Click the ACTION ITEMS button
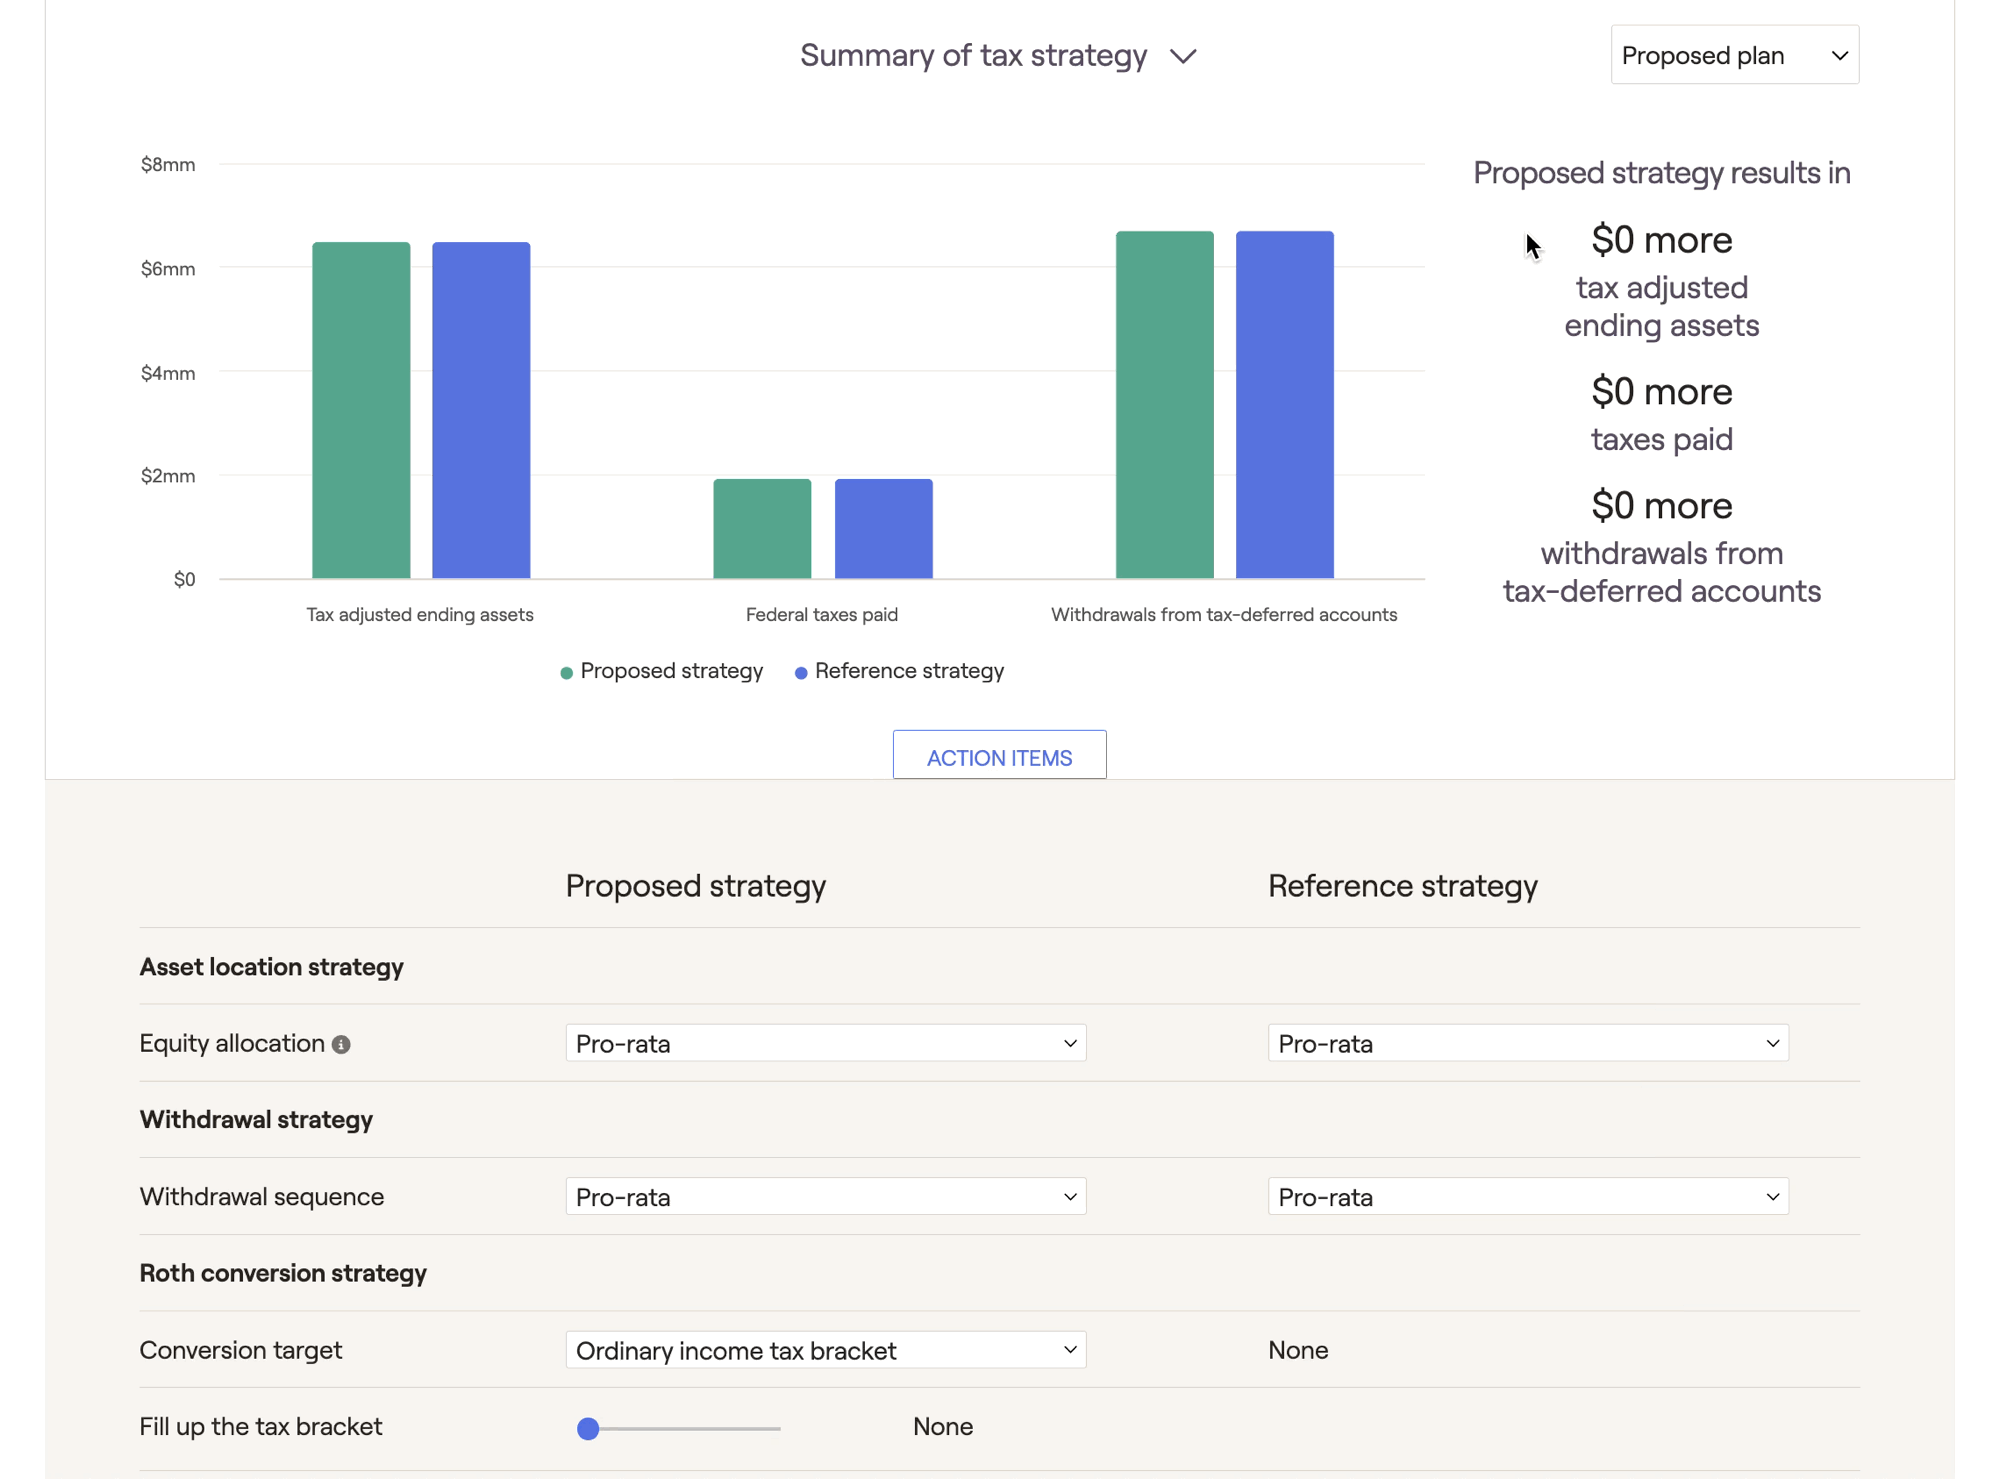Viewport: 2000px width, 1479px height. coord(998,757)
